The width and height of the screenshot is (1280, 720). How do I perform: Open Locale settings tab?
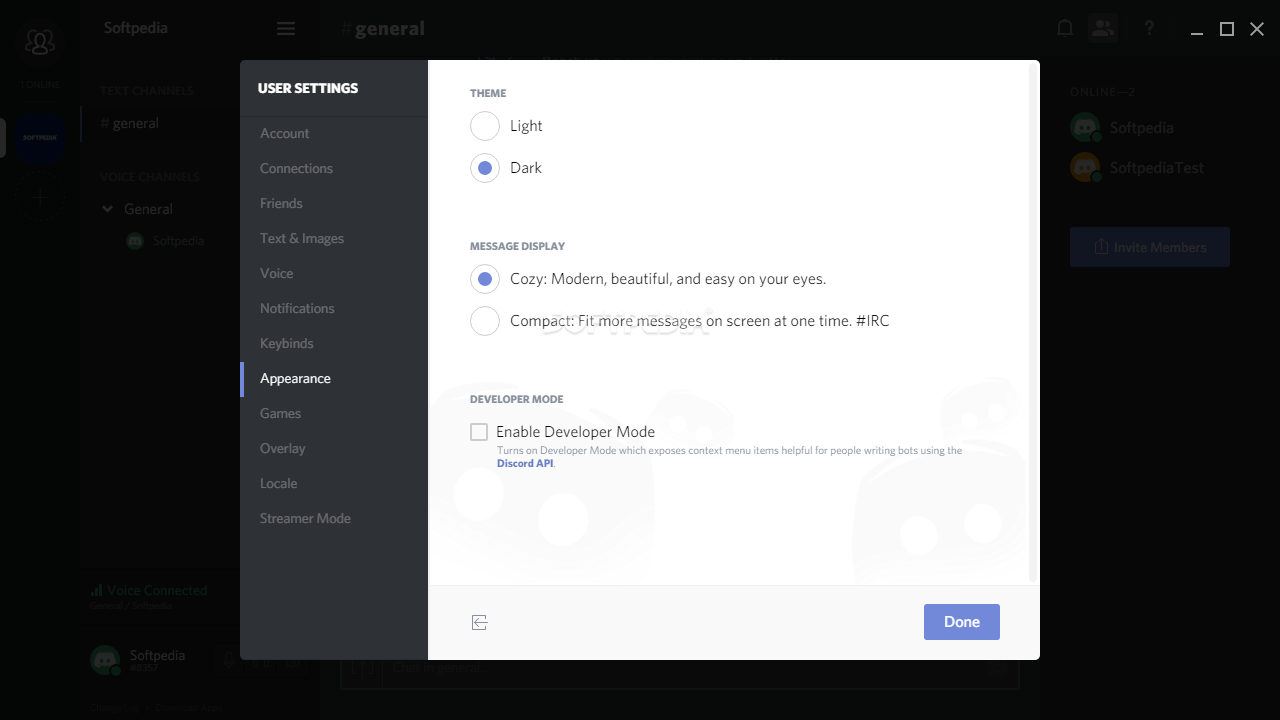coord(334,484)
